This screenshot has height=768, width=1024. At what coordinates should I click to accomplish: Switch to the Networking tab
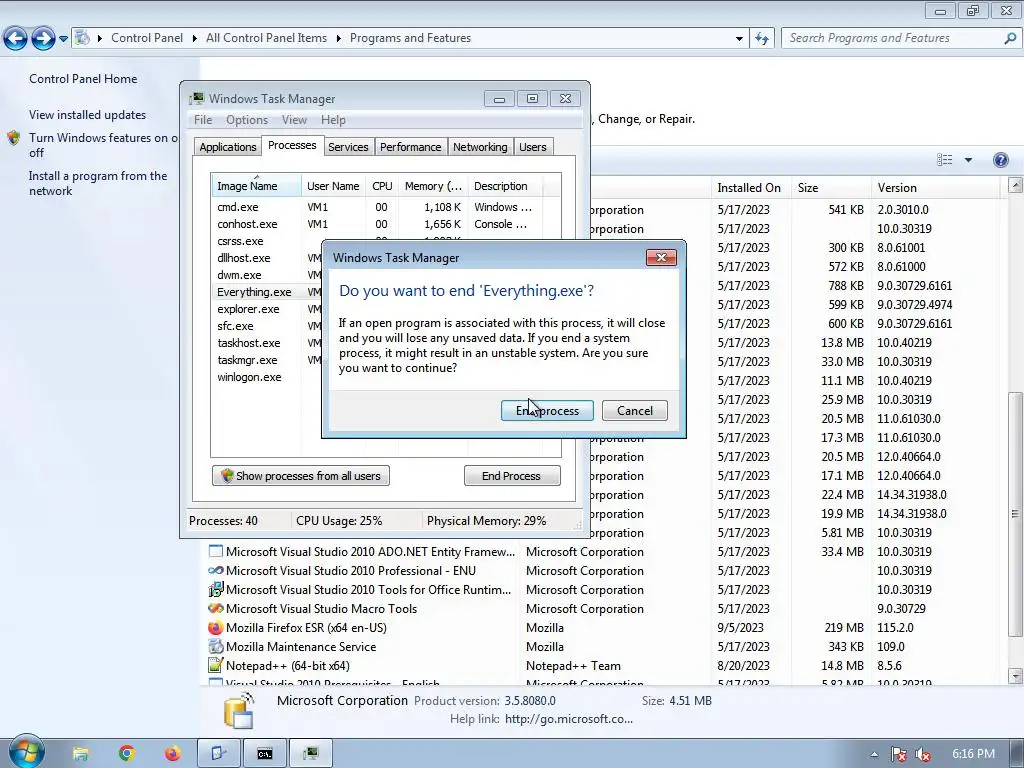coord(480,147)
